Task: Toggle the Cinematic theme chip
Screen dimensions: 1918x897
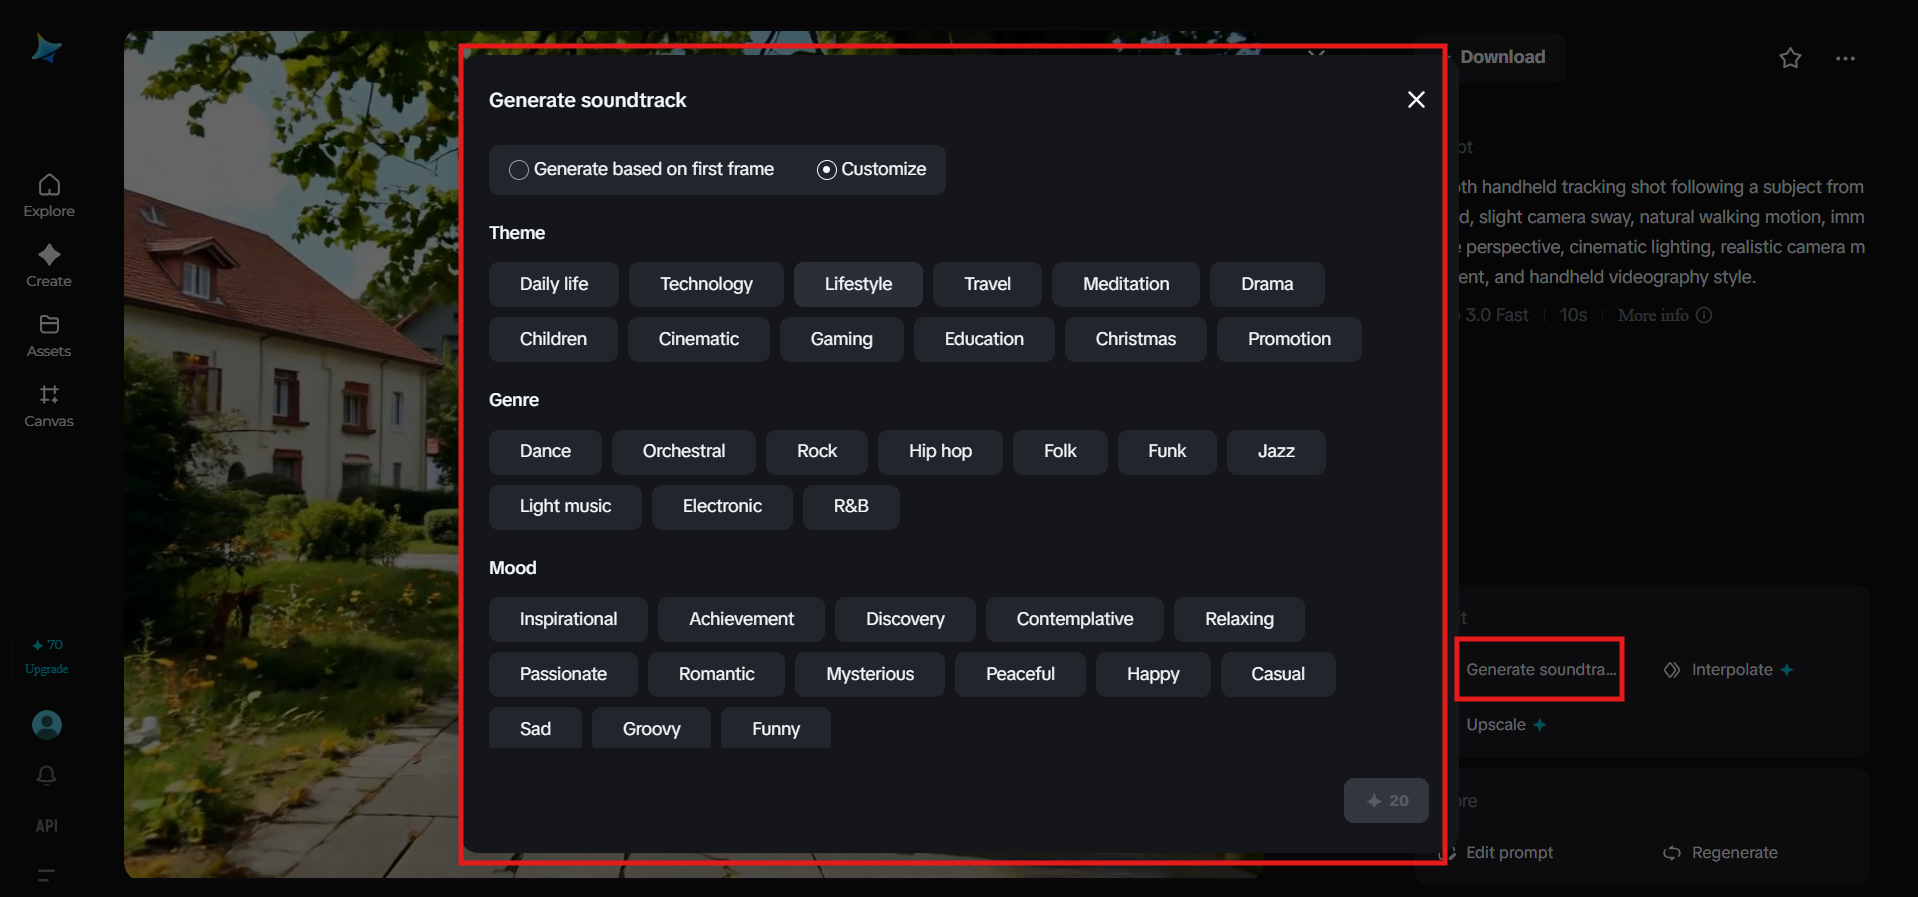Action: (698, 339)
